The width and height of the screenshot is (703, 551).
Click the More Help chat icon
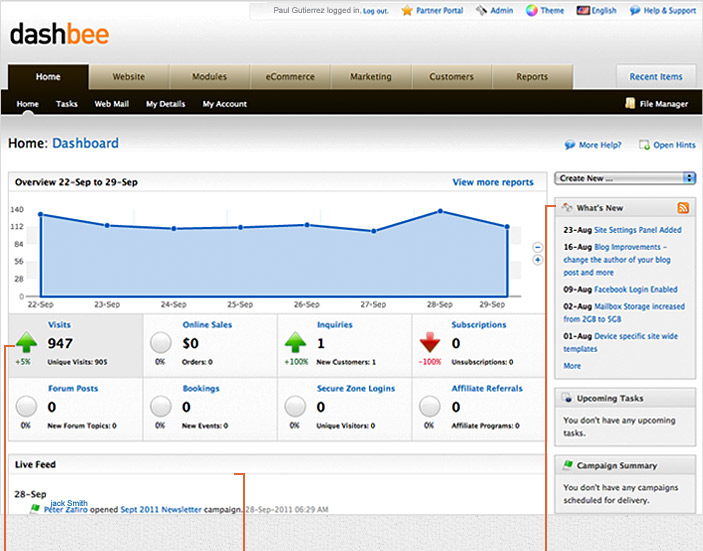569,145
